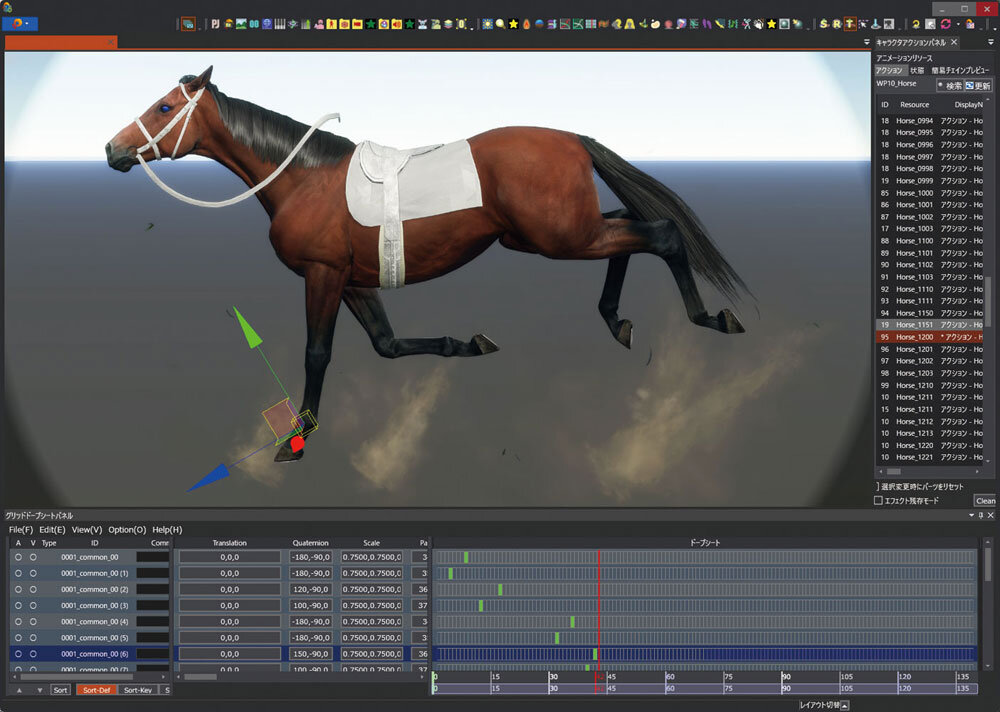Click the 更新 update button
This screenshot has width=1000, height=712.
coord(978,85)
